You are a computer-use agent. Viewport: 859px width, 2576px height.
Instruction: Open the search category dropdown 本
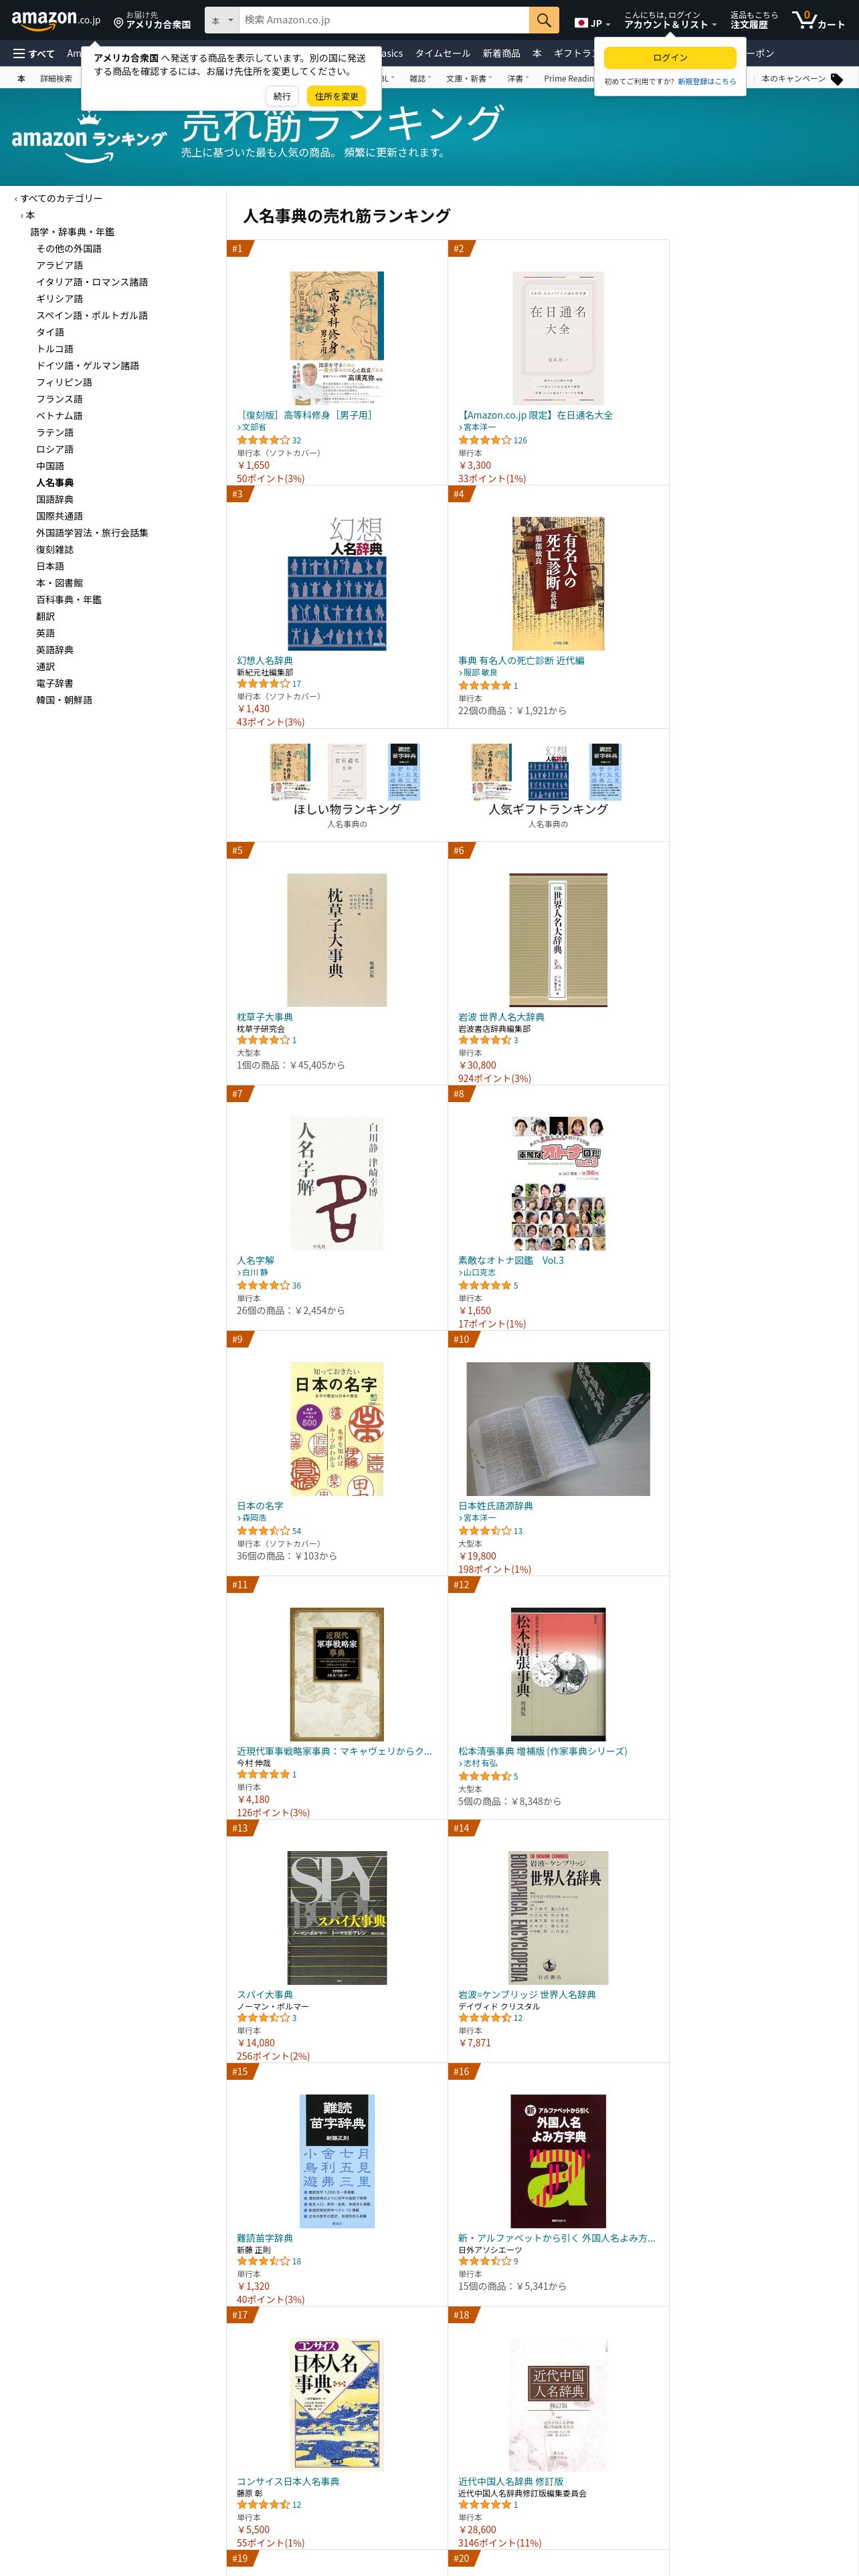[x=222, y=20]
